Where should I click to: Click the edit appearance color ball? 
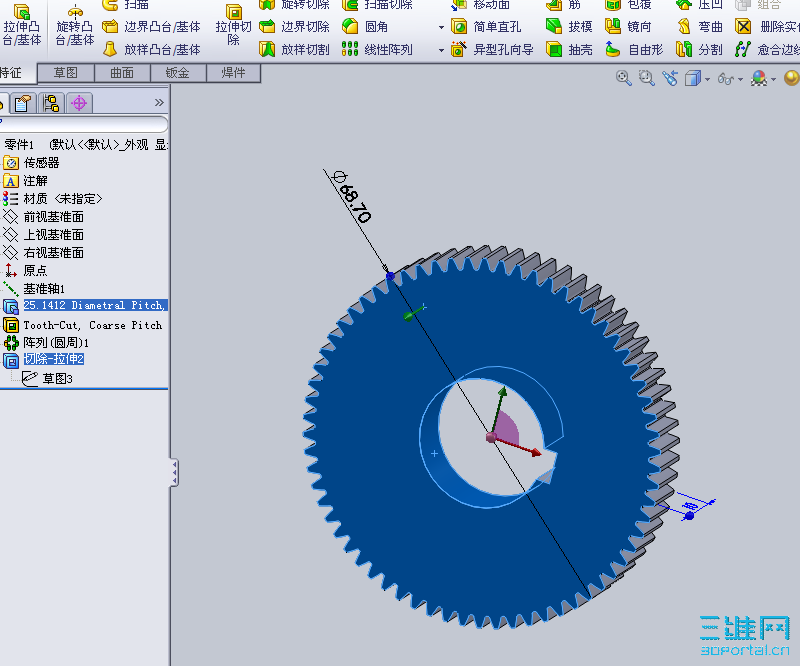coord(759,79)
